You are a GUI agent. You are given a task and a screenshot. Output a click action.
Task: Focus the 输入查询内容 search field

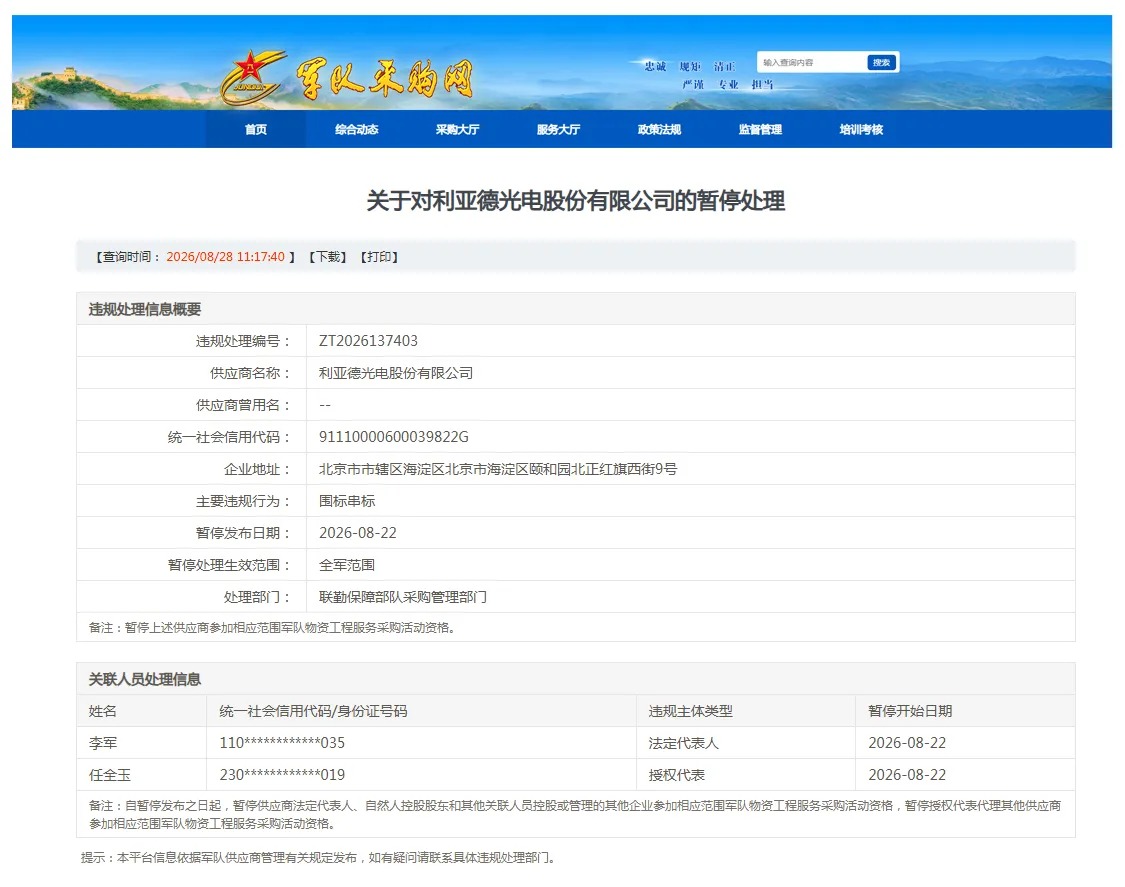811,62
